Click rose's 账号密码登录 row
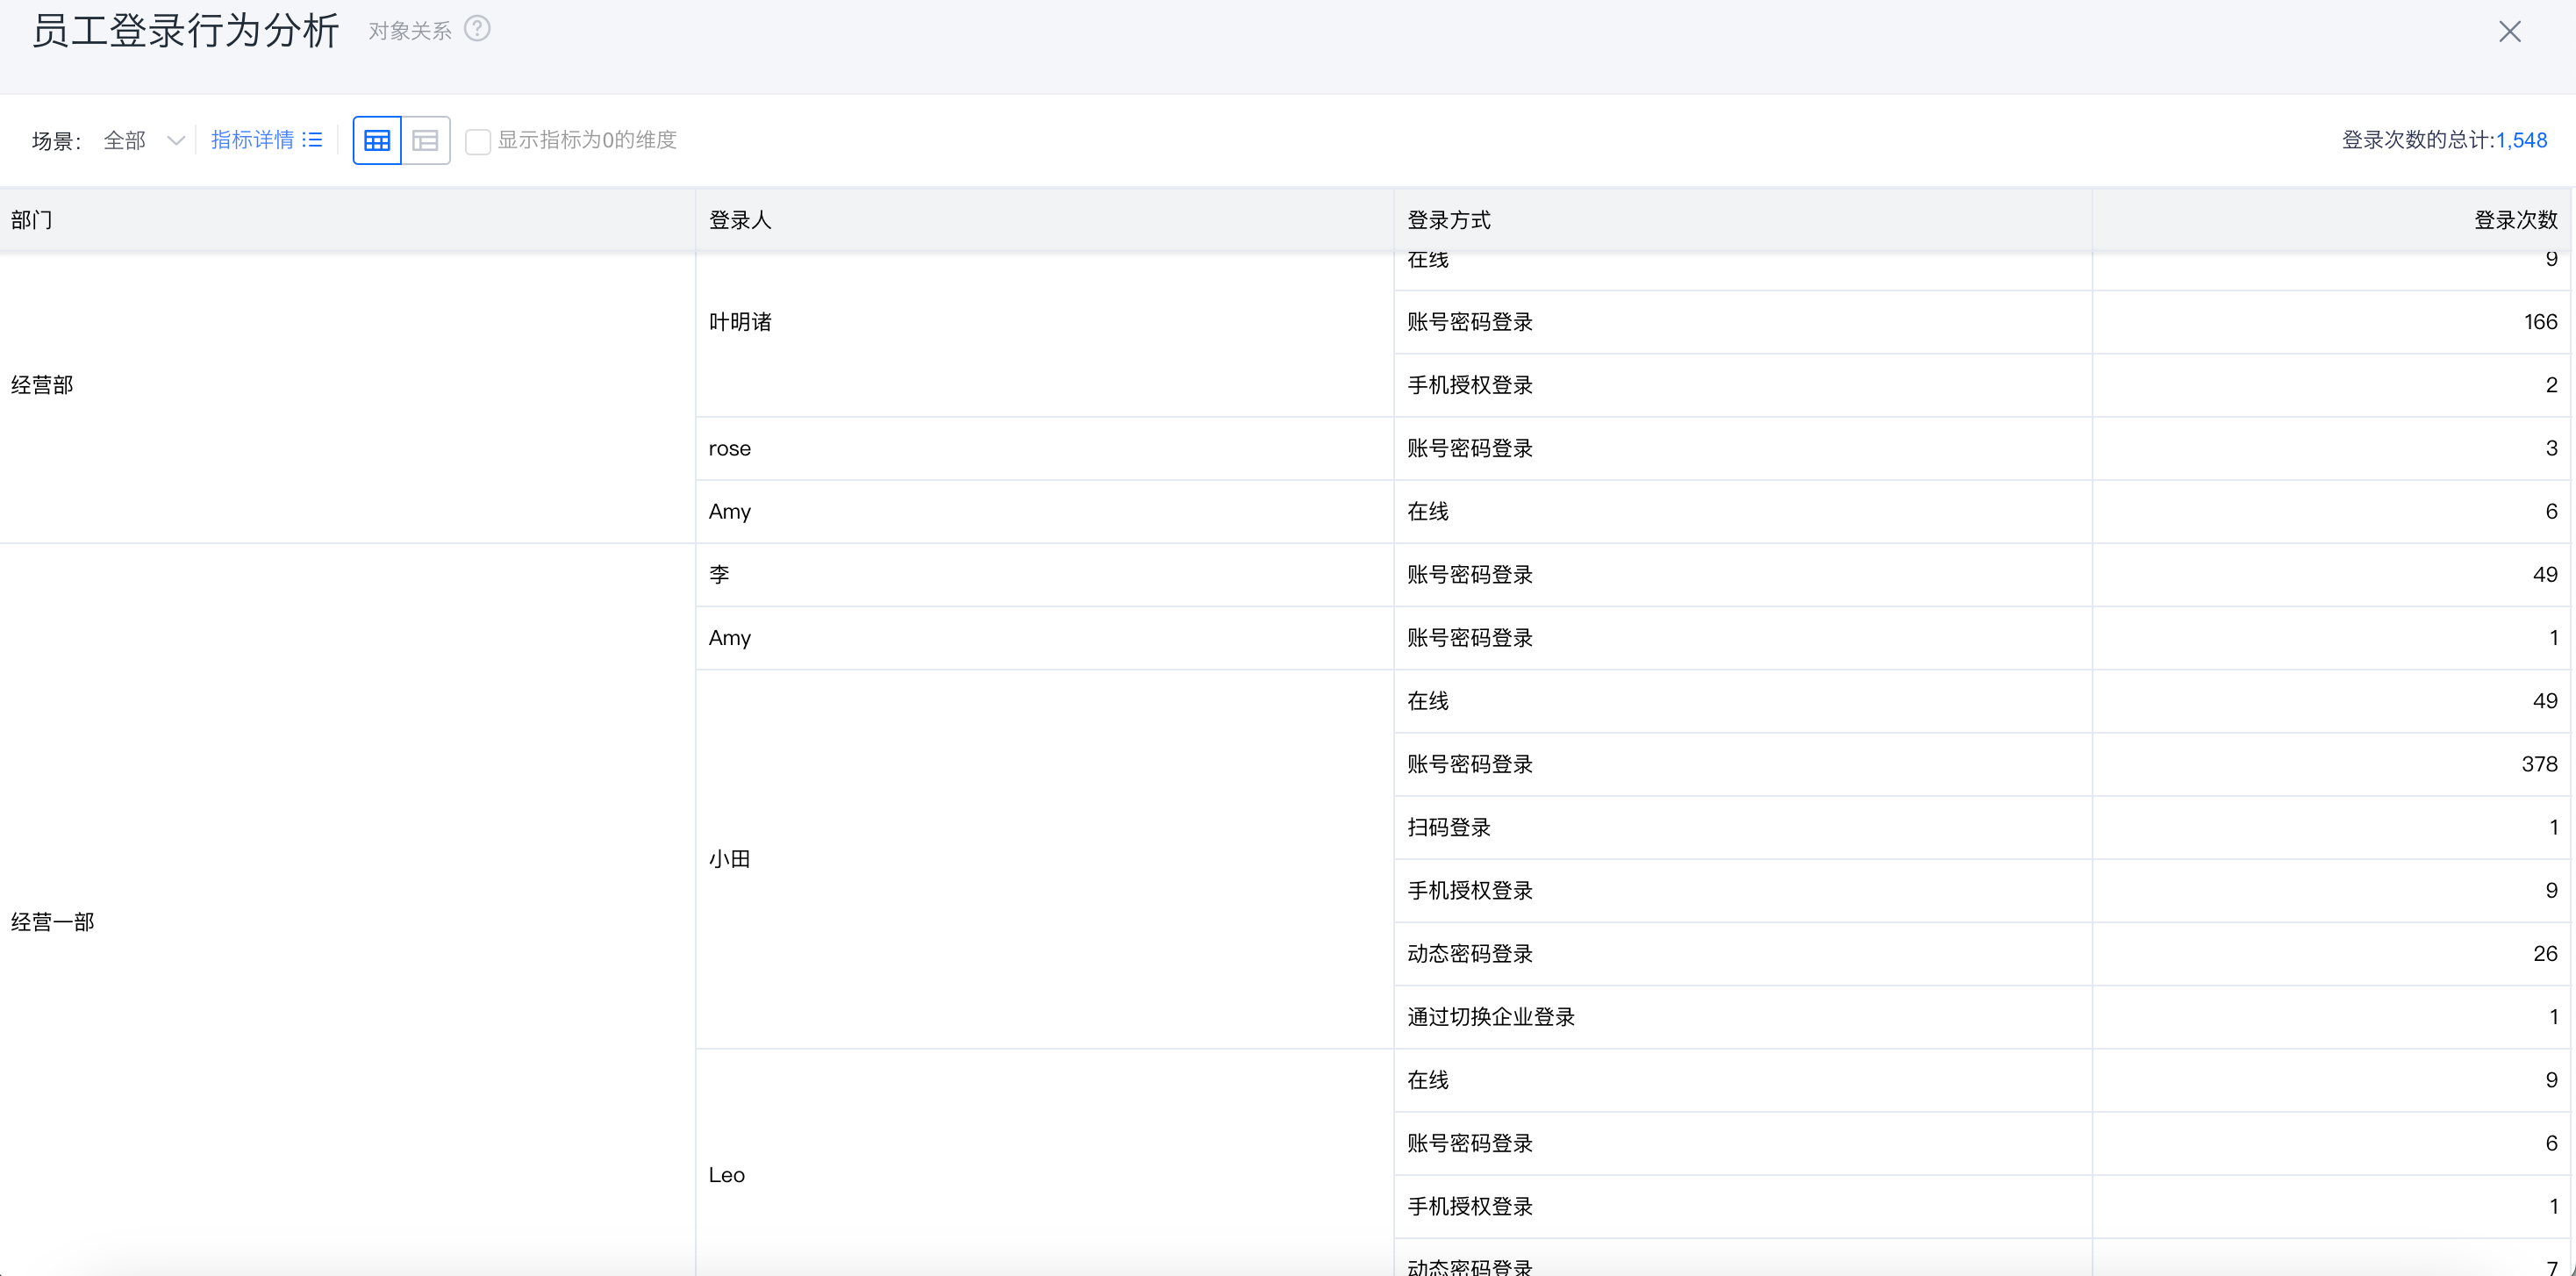Image resolution: width=2576 pixels, height=1276 pixels. tap(1469, 448)
